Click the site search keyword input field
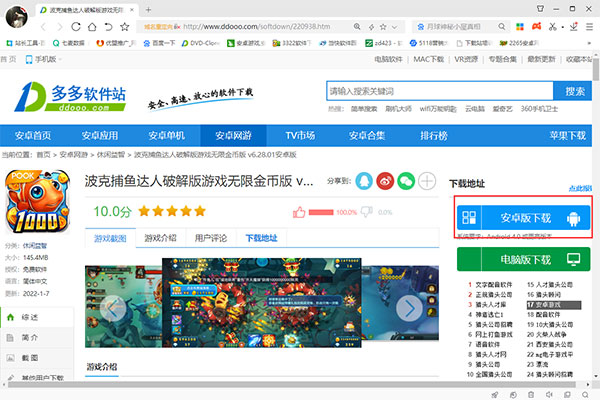 coord(440,91)
